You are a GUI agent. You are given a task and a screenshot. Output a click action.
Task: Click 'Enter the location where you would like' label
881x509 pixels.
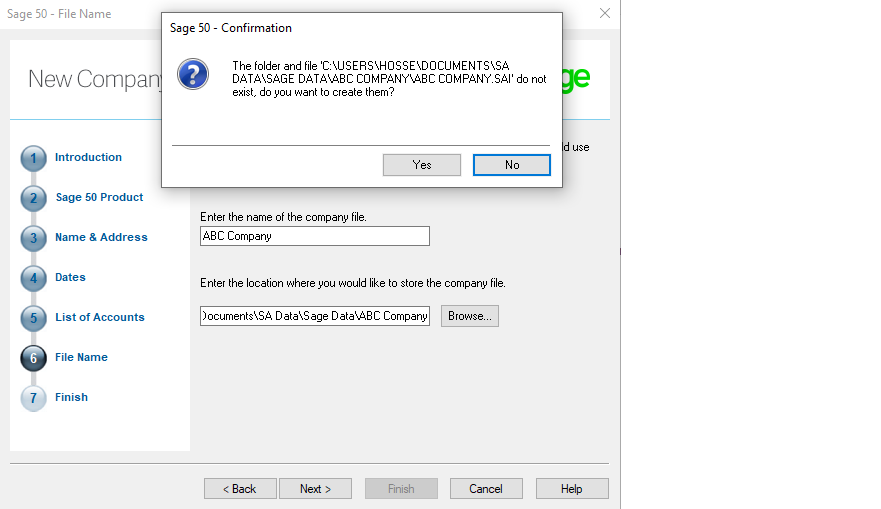click(x=353, y=283)
